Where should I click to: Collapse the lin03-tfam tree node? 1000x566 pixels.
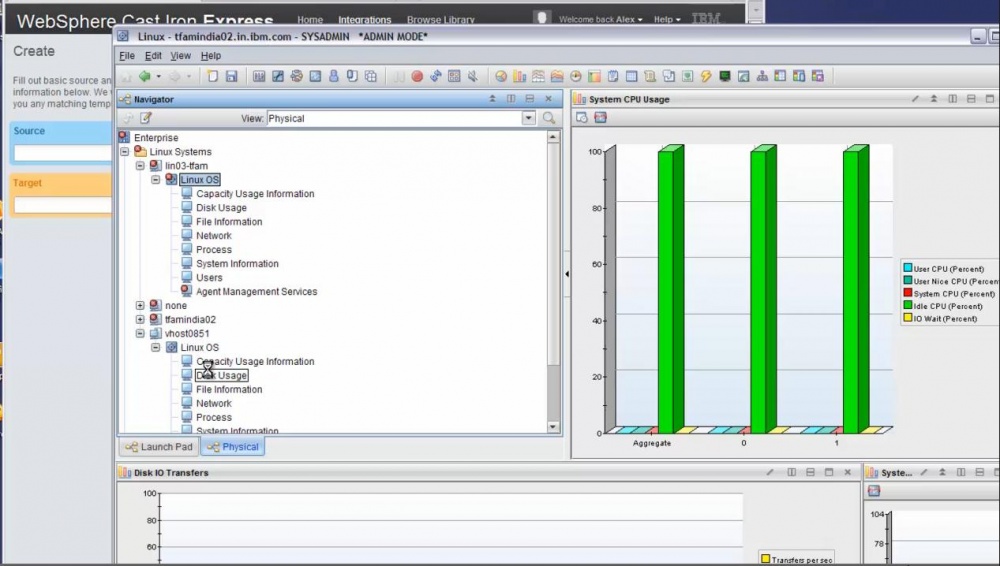pos(140,166)
